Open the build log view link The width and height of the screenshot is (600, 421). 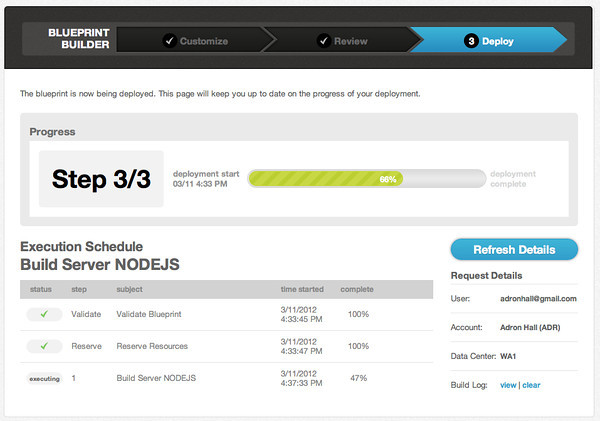point(508,385)
